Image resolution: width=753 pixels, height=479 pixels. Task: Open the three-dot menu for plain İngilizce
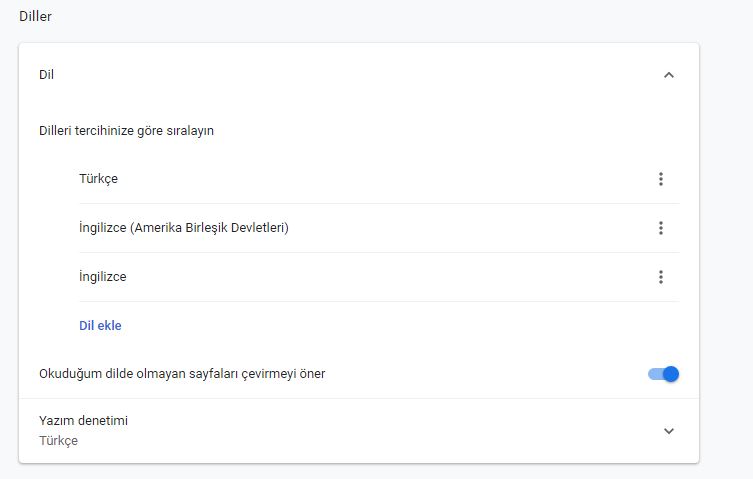[x=660, y=277]
